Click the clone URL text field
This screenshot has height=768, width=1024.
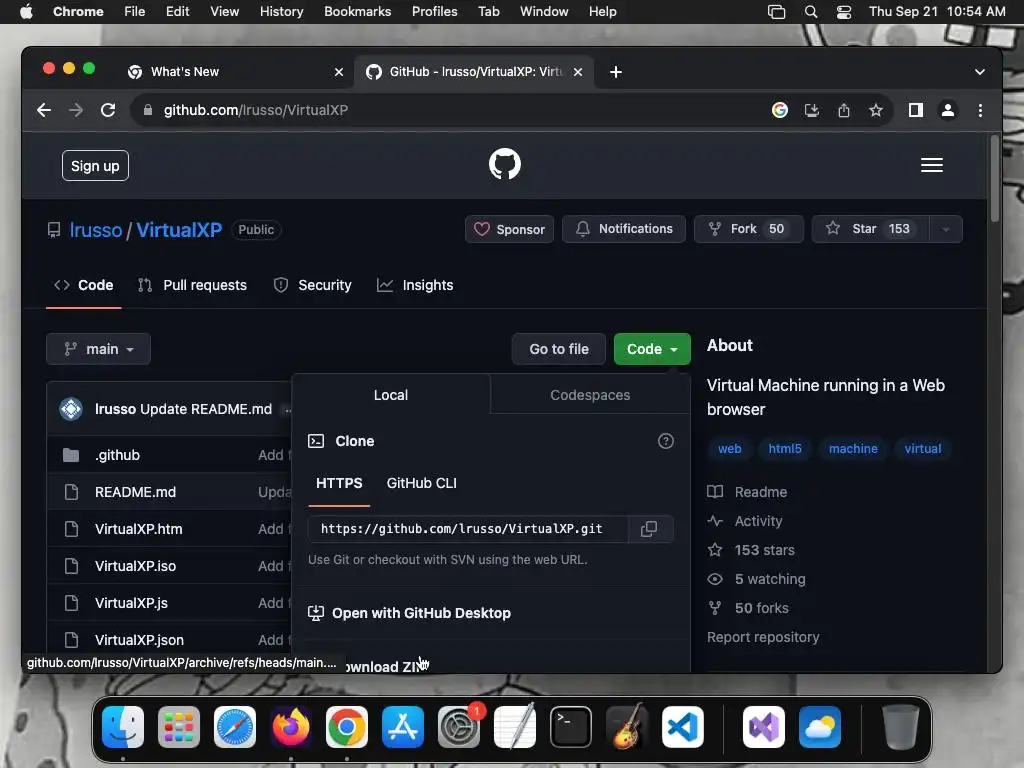tap(468, 529)
